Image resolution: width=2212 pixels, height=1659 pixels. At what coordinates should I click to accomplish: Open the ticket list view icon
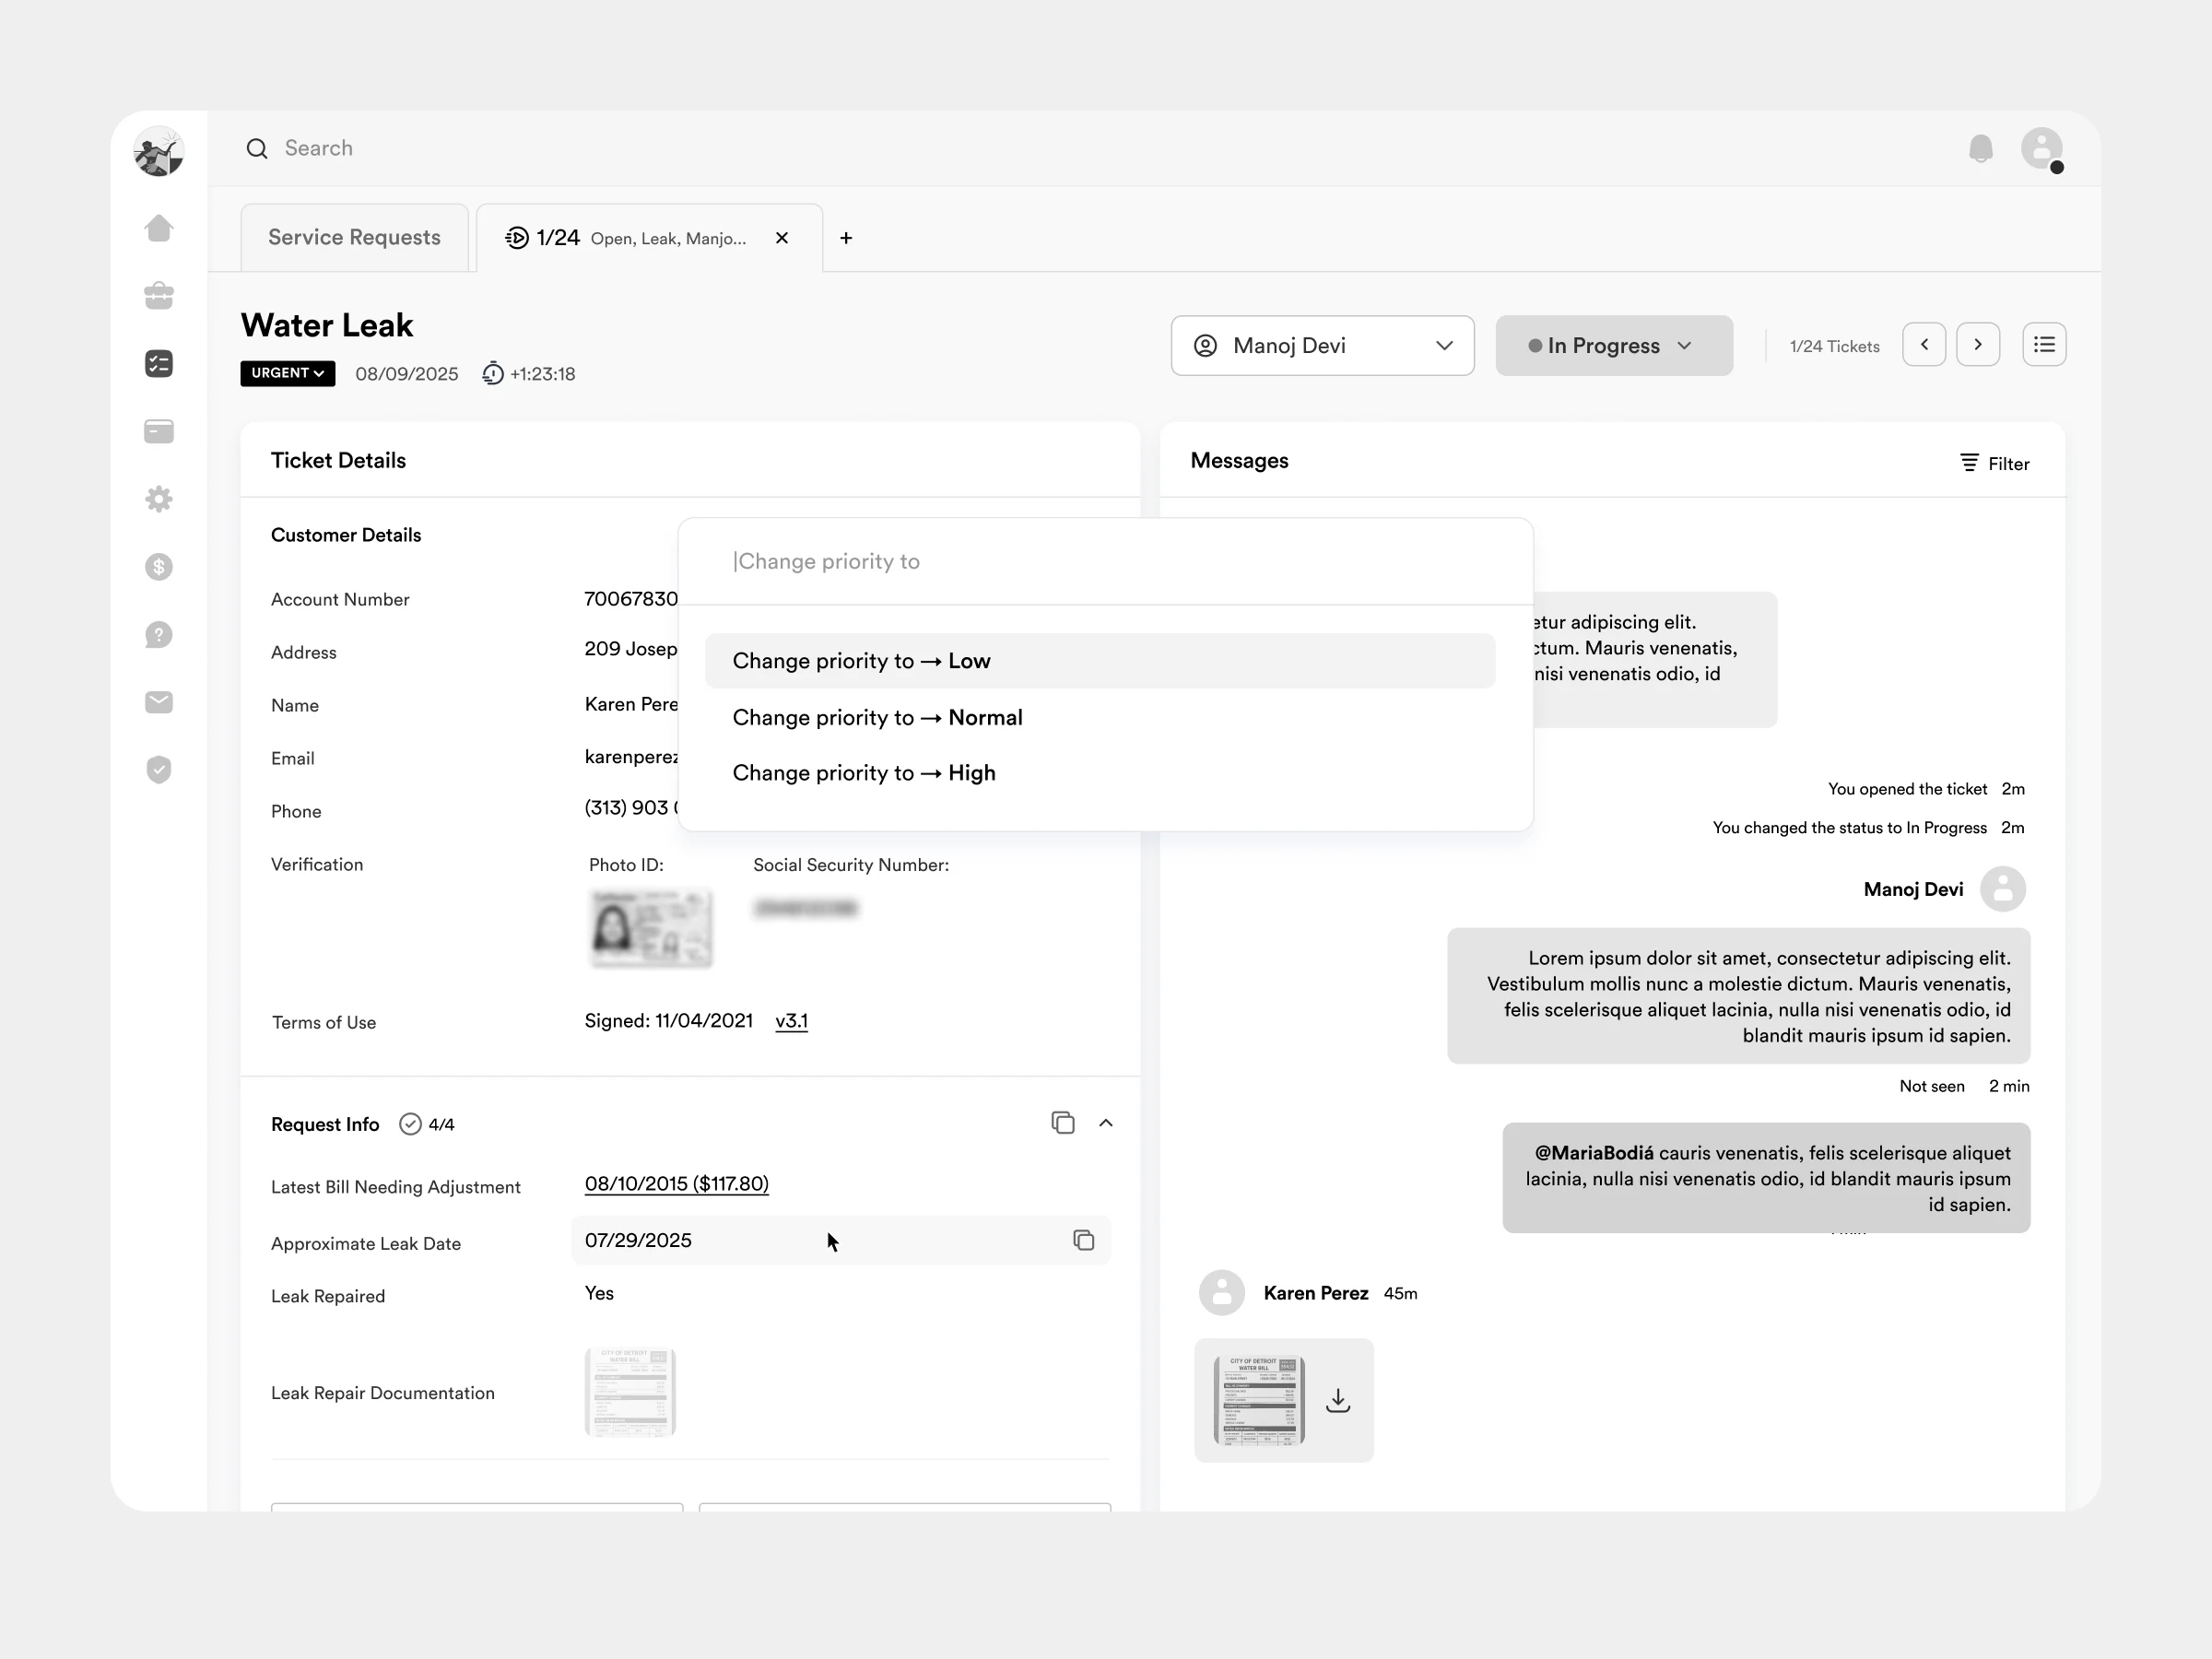(2044, 345)
